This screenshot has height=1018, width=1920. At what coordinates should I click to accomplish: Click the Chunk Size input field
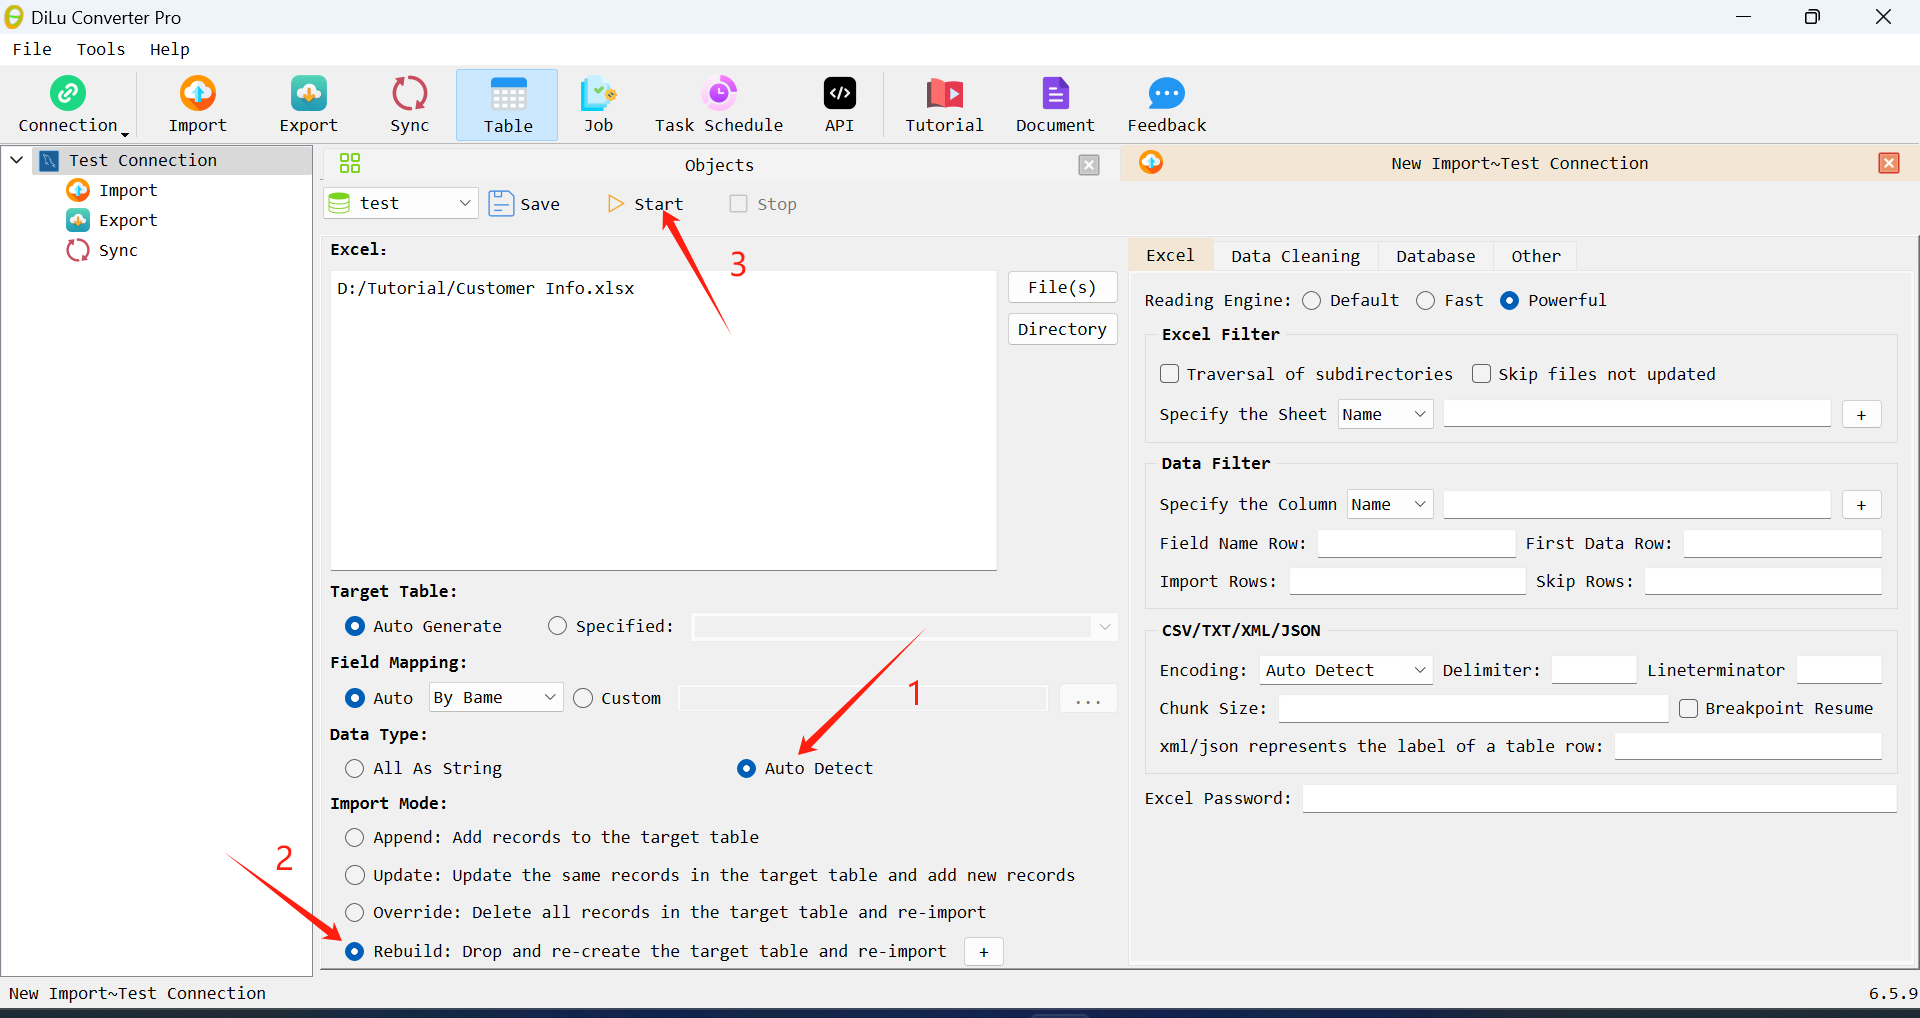pyautogui.click(x=1473, y=709)
